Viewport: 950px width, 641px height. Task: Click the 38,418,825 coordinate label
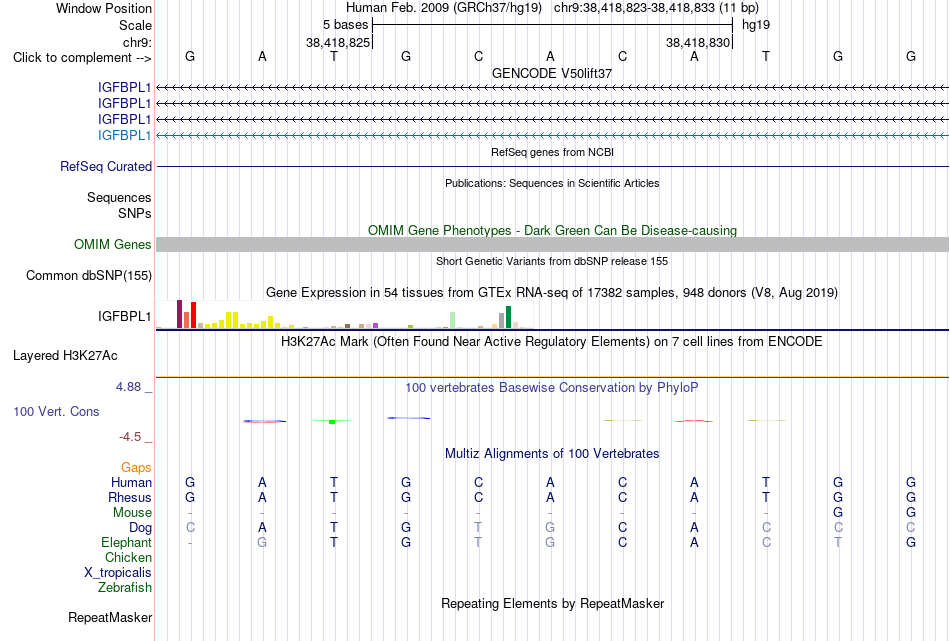337,42
